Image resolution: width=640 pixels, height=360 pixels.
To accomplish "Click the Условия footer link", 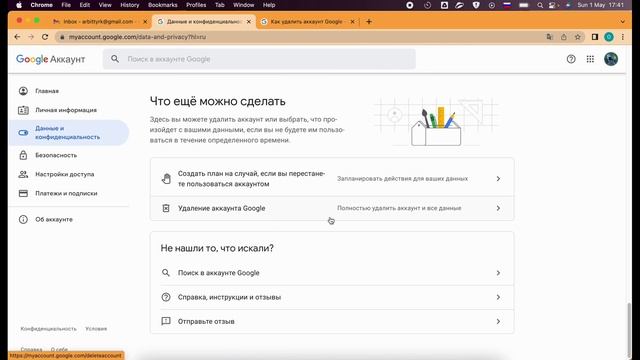I will (x=96, y=329).
